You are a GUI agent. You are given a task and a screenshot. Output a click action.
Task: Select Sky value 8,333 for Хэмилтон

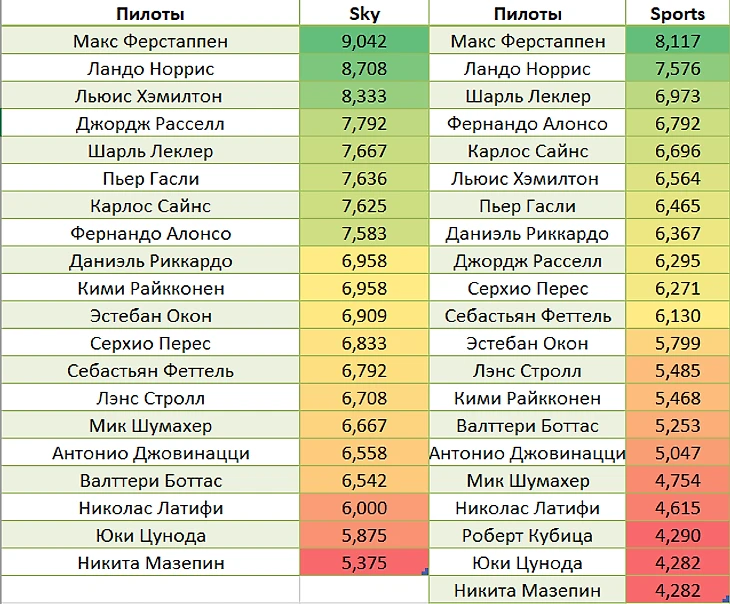[364, 97]
